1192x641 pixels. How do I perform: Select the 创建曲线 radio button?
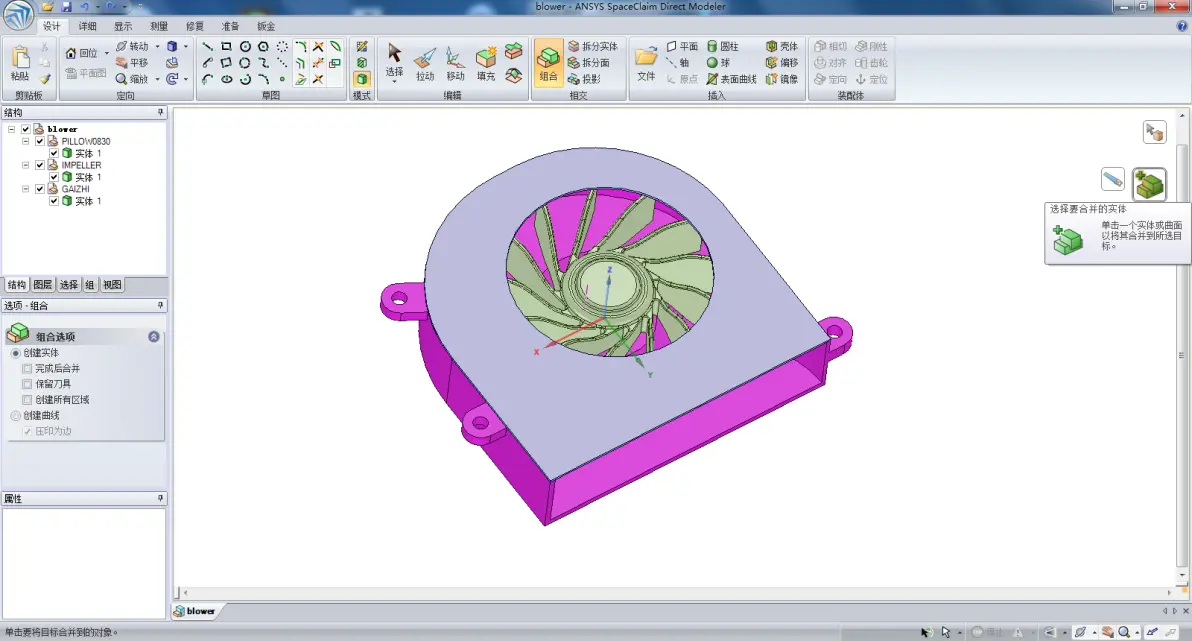click(x=15, y=415)
